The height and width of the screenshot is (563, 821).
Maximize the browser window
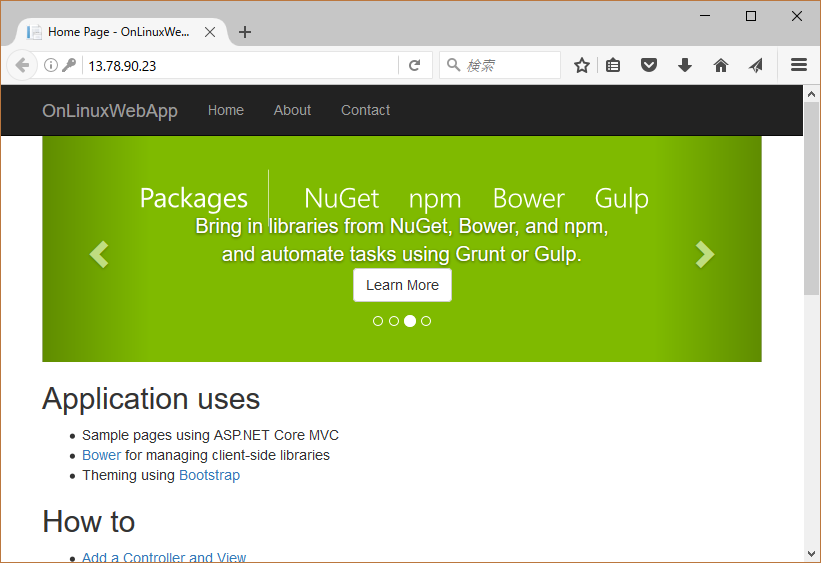751,16
